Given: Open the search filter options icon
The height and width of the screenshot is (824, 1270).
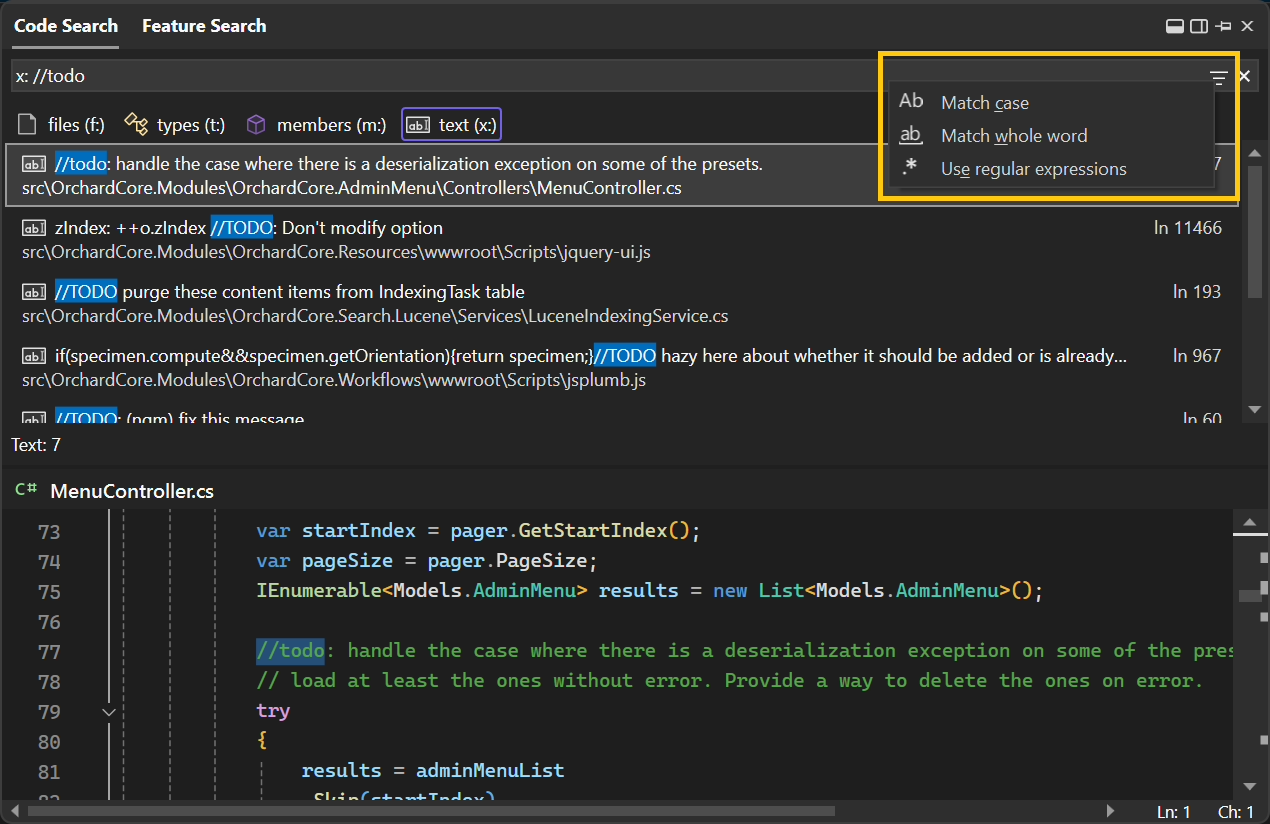Looking at the screenshot, I should point(1218,77).
